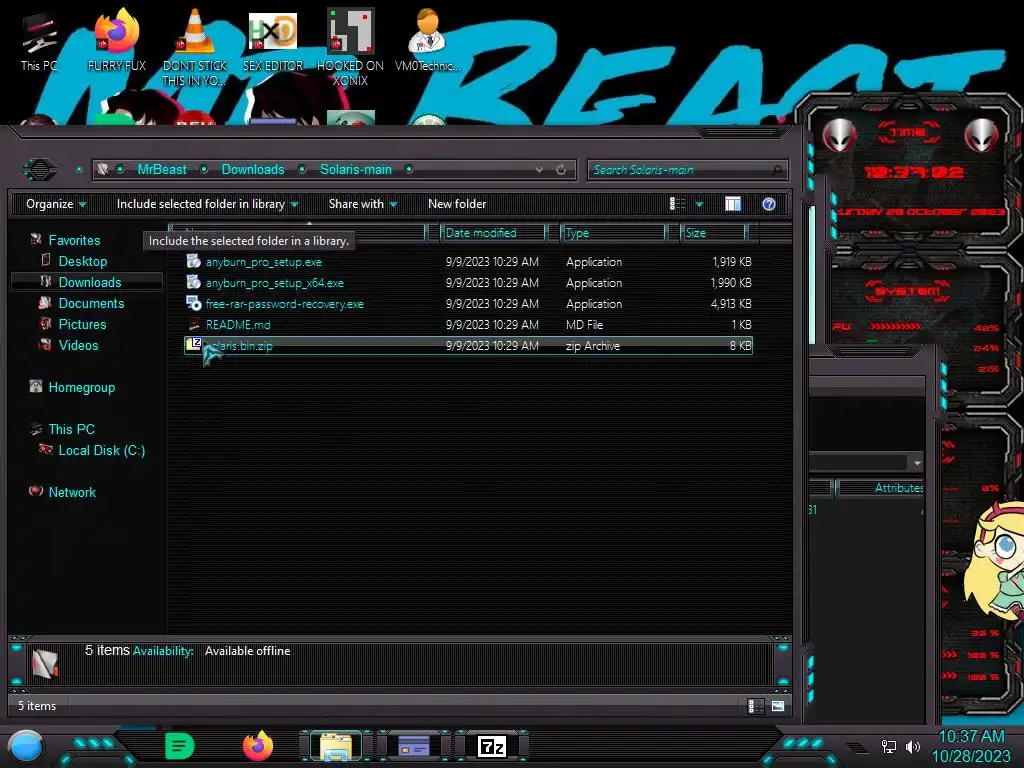Image resolution: width=1024 pixels, height=768 pixels.
Task: Select README.md file icon
Action: coord(193,324)
